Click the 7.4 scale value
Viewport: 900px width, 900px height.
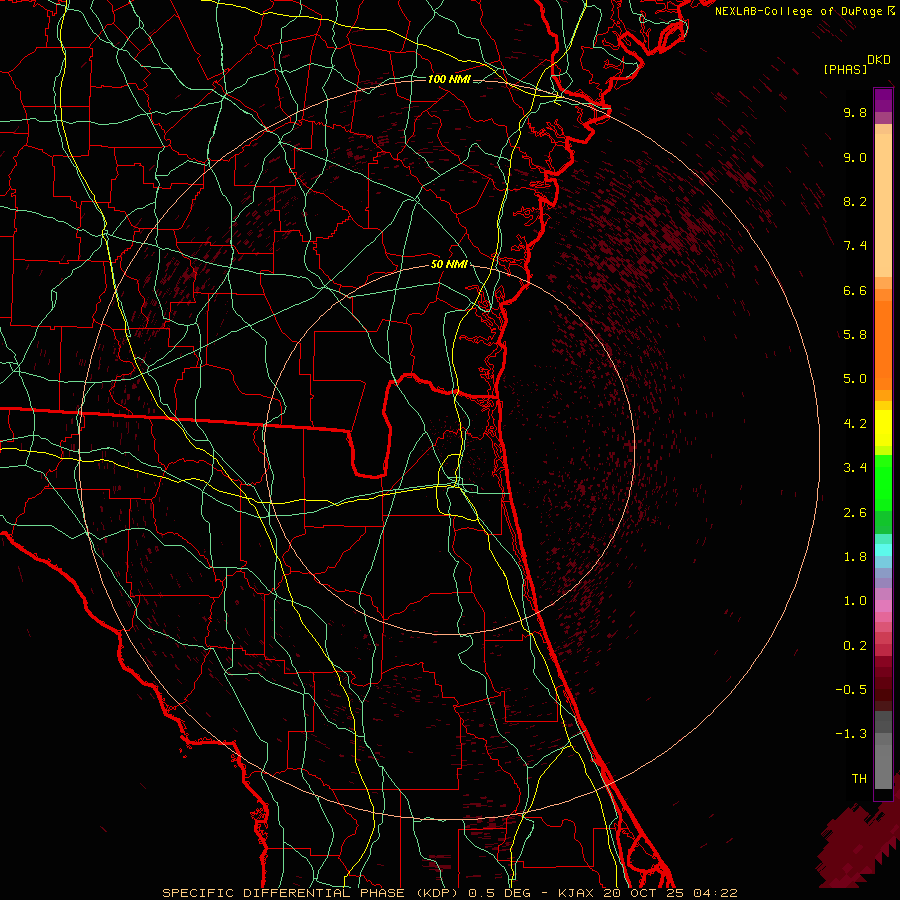pyautogui.click(x=855, y=246)
